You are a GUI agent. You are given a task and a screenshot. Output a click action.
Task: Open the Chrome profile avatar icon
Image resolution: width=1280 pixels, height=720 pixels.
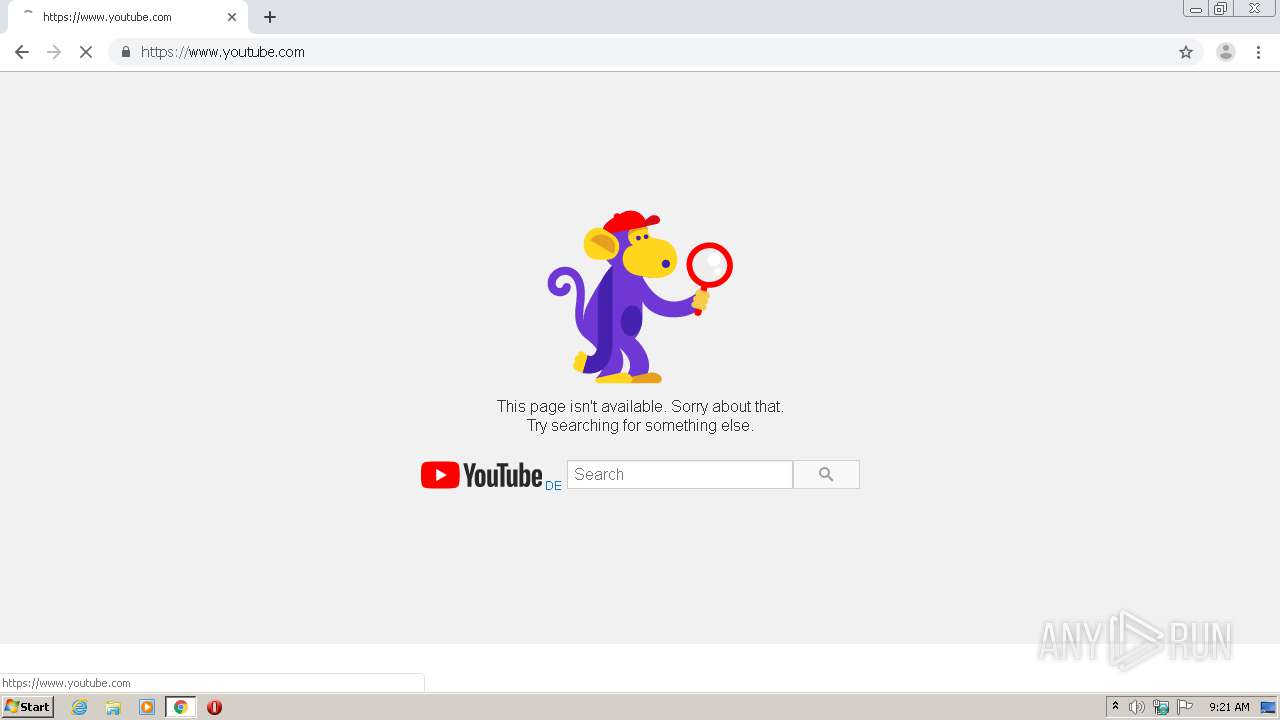coord(1226,52)
